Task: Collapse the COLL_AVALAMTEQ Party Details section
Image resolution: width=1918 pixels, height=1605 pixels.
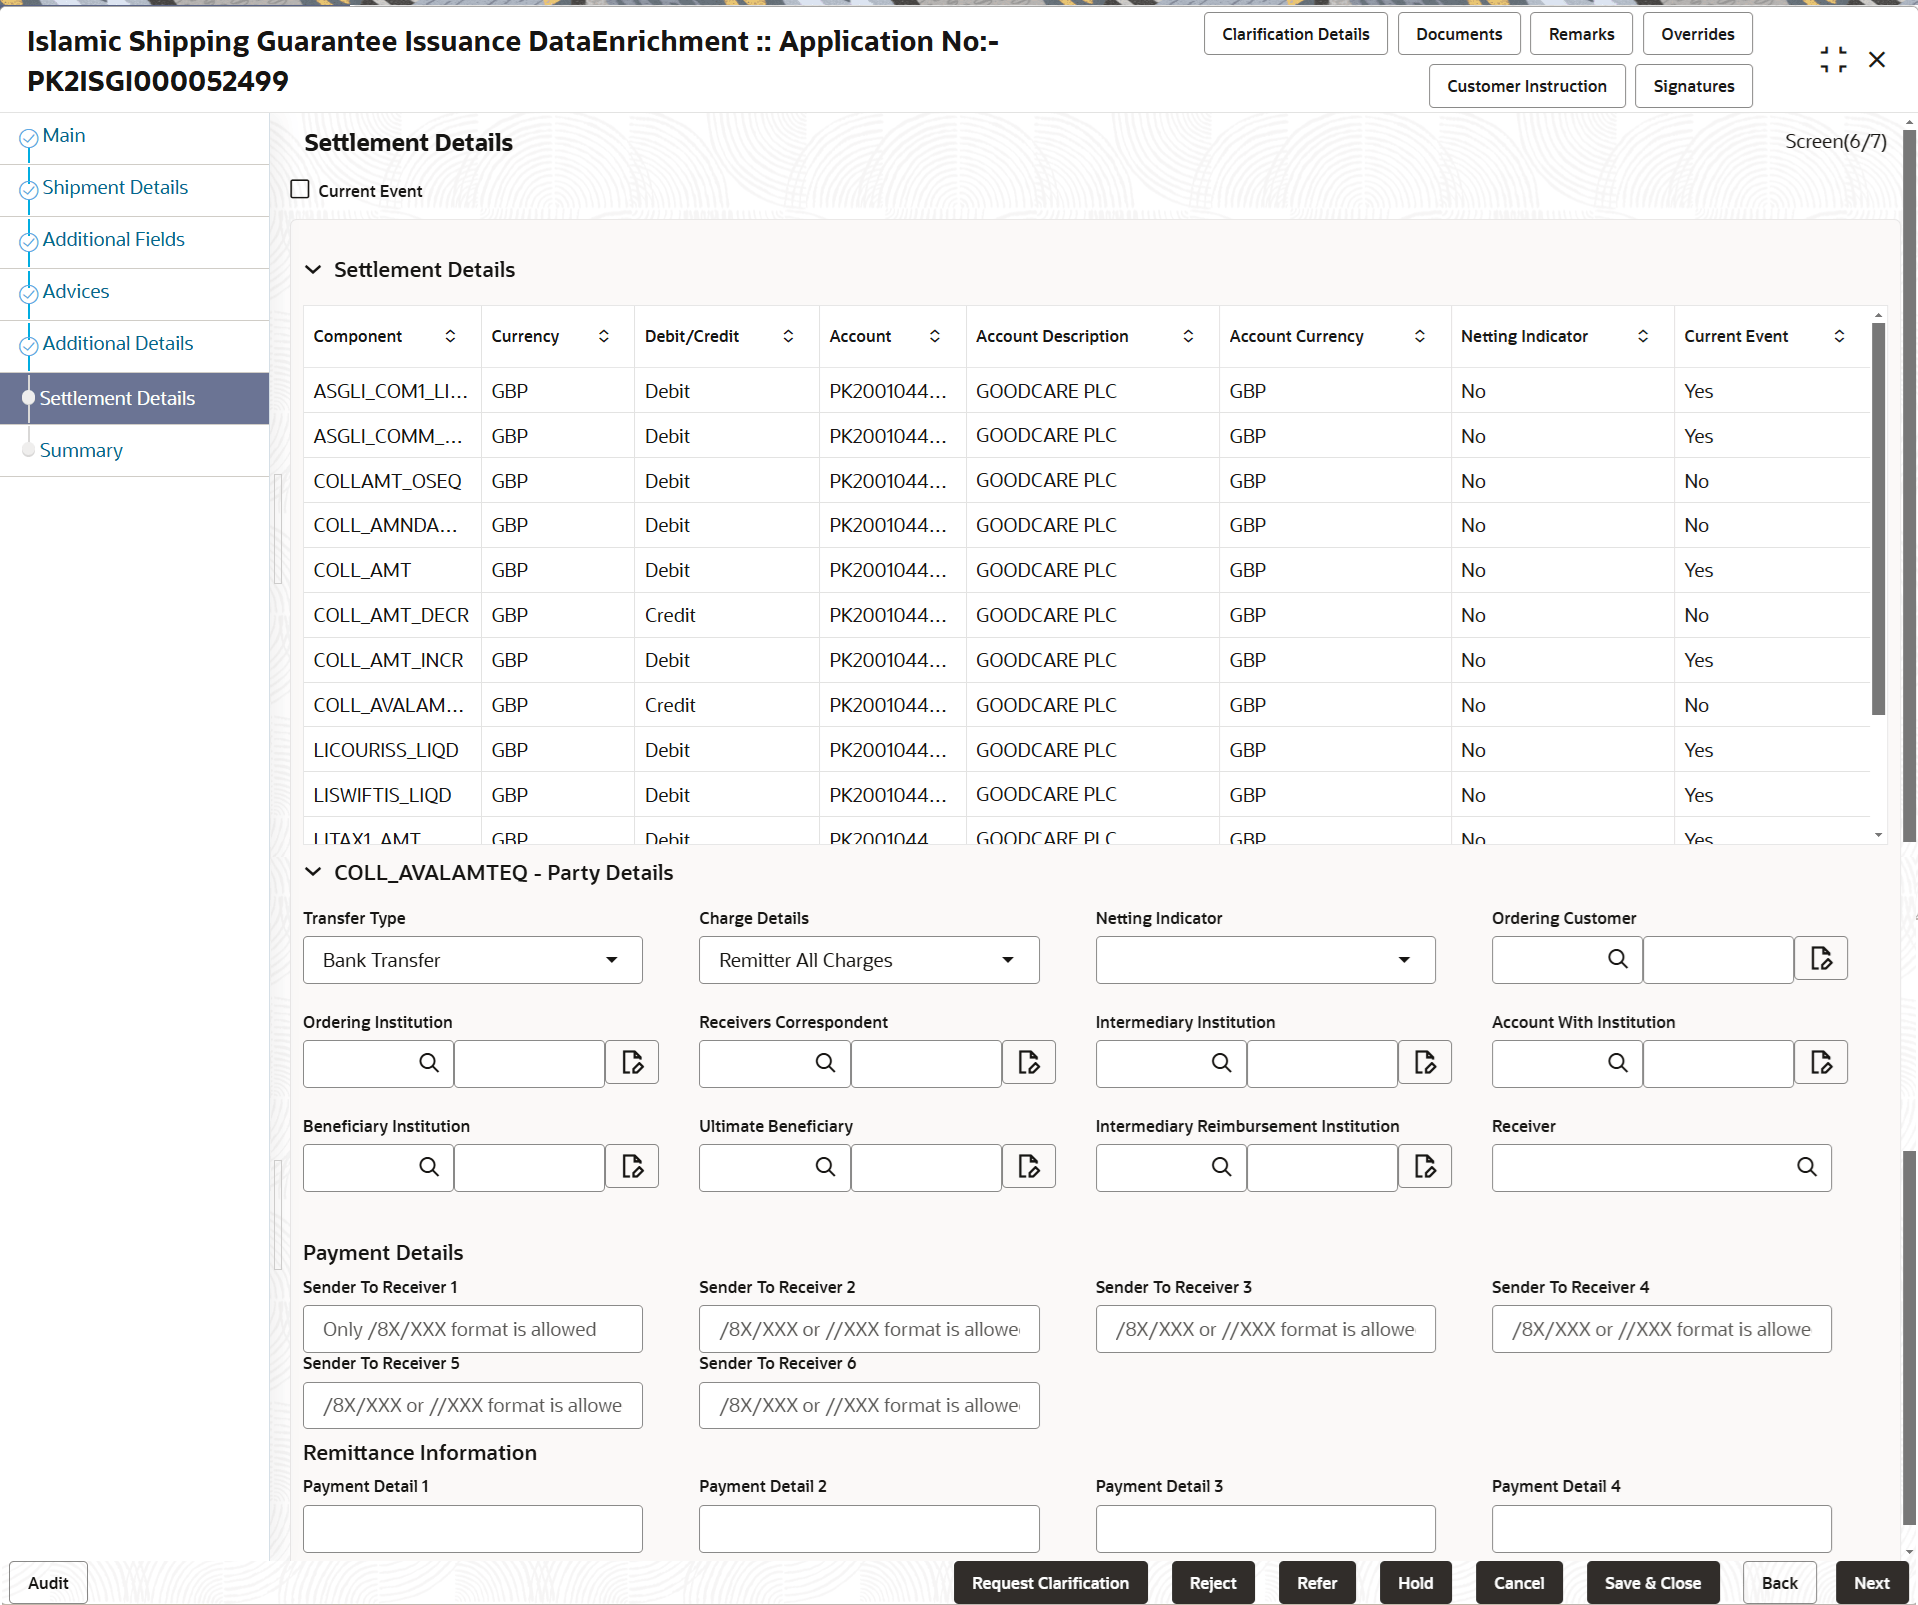Action: pos(313,871)
